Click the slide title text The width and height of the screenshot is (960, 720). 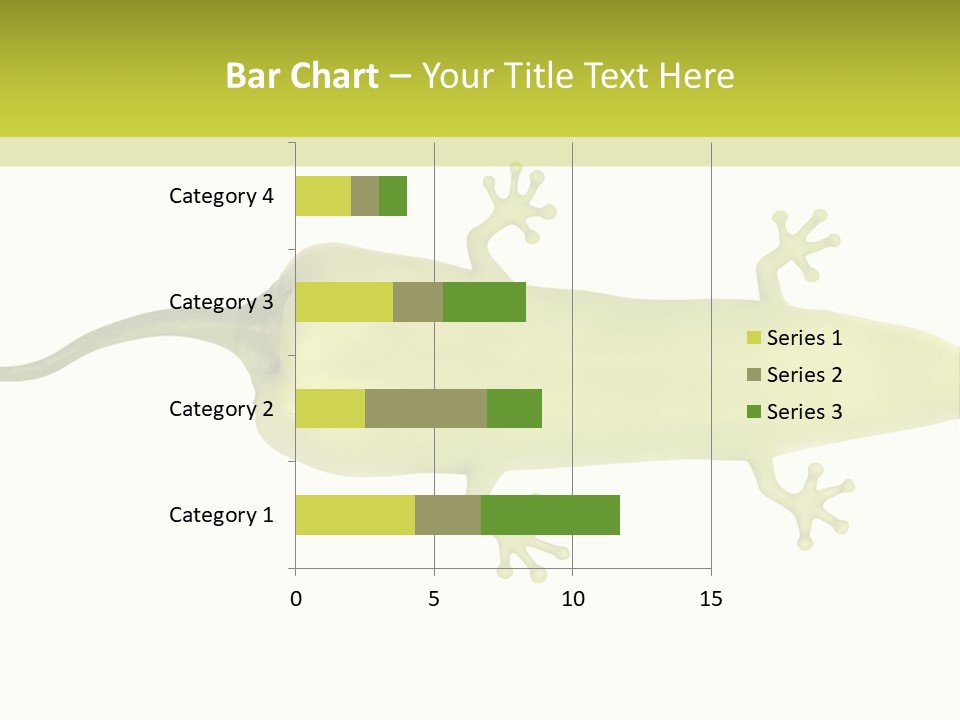480,75
